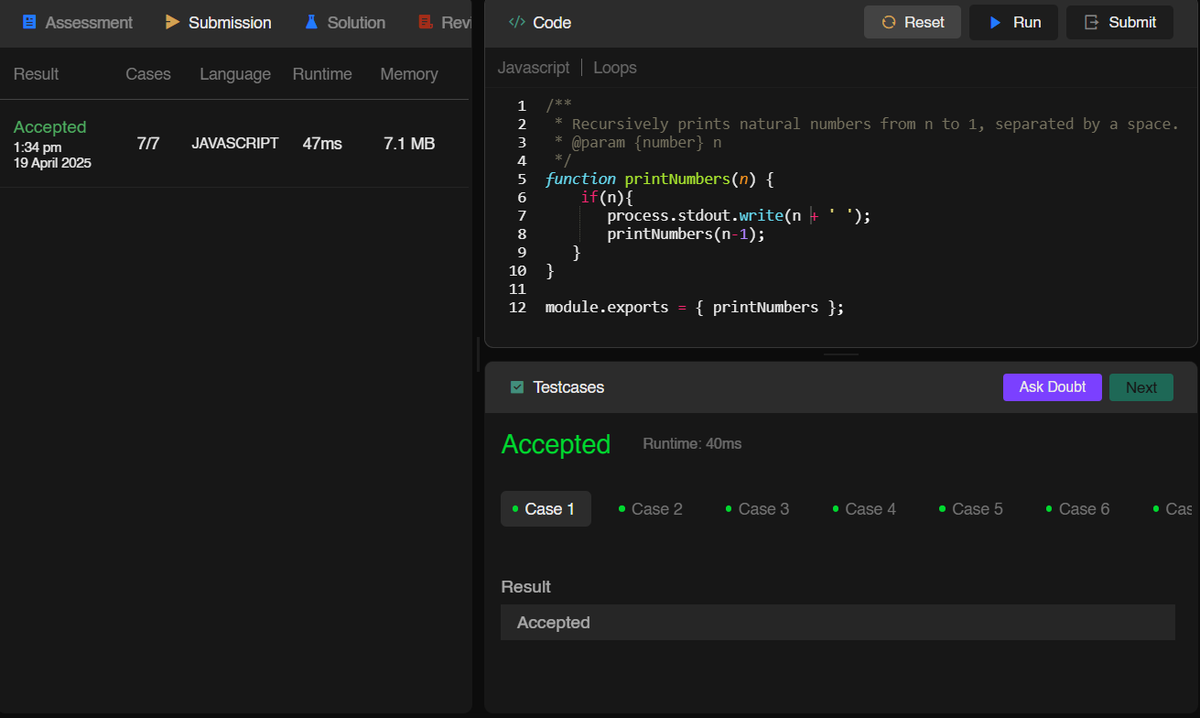Submit the solution
This screenshot has width=1200, height=718.
tap(1120, 22)
